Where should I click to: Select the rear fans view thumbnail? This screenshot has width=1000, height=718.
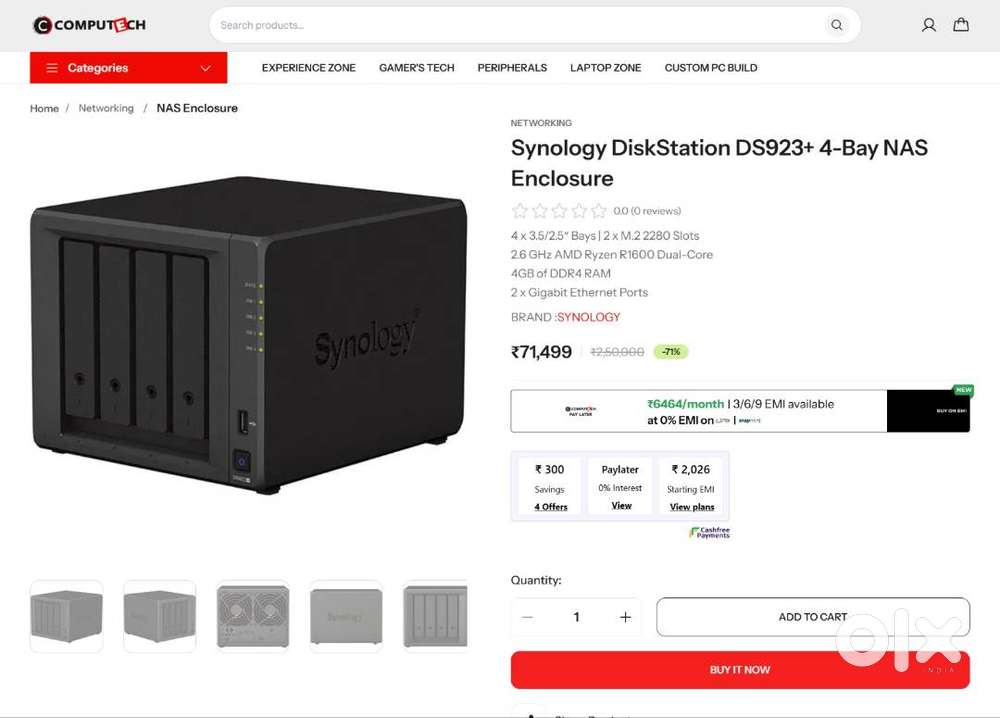253,616
